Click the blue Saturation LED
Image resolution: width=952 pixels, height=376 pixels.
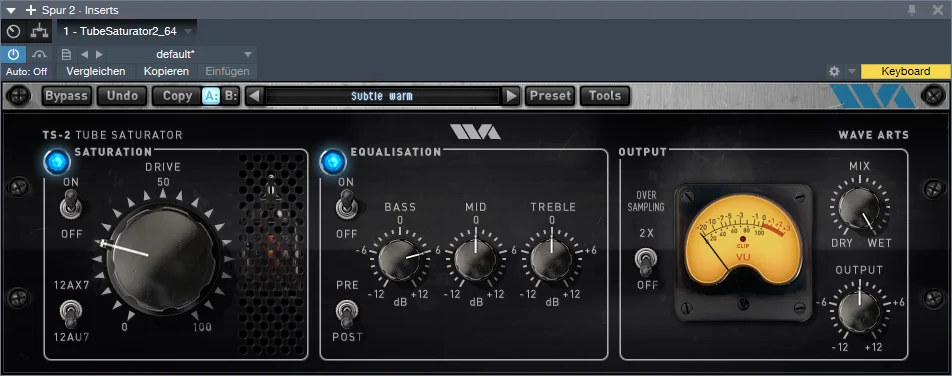(56, 162)
